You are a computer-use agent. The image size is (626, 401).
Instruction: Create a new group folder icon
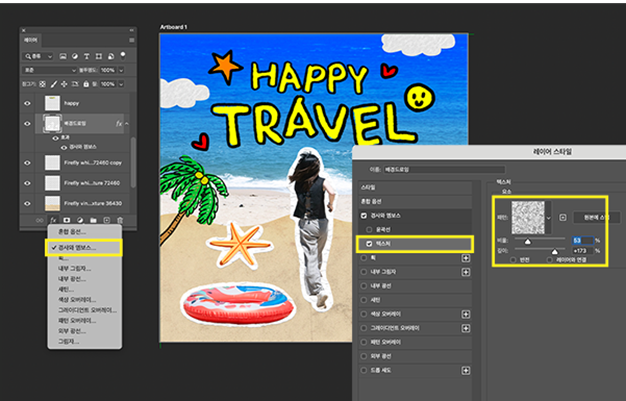93,220
